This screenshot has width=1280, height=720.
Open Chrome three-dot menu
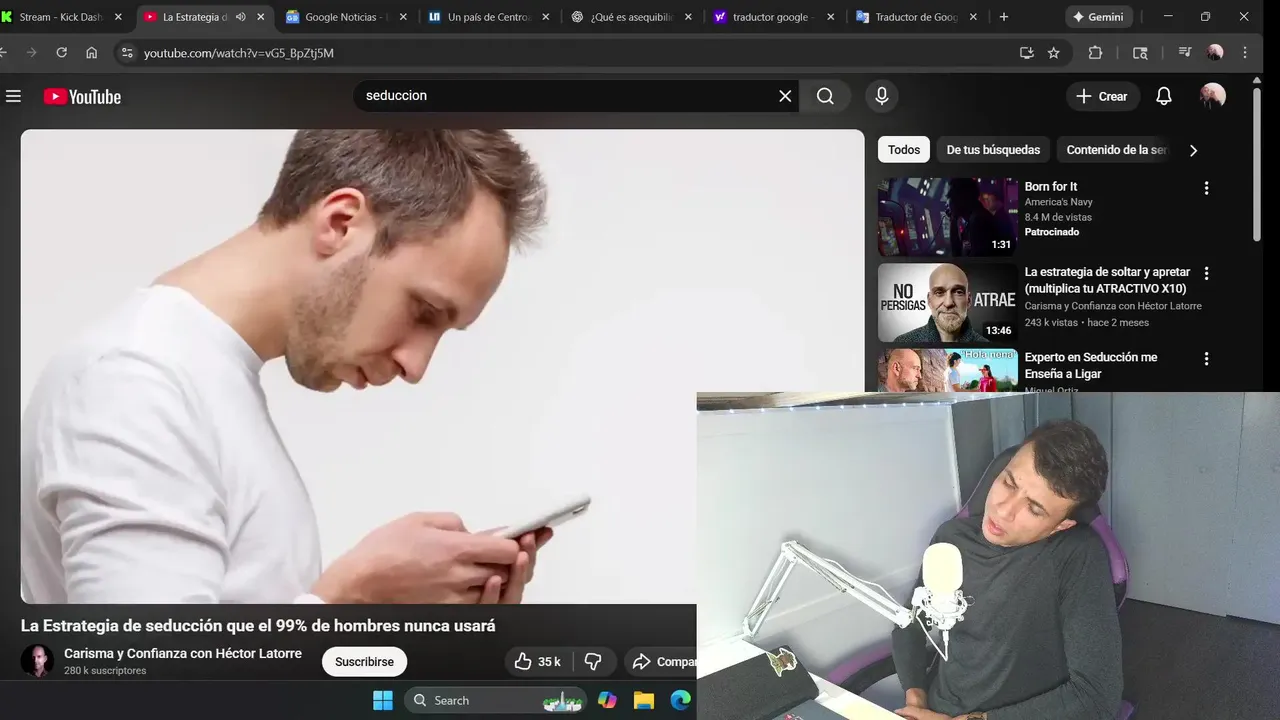[x=1245, y=53]
